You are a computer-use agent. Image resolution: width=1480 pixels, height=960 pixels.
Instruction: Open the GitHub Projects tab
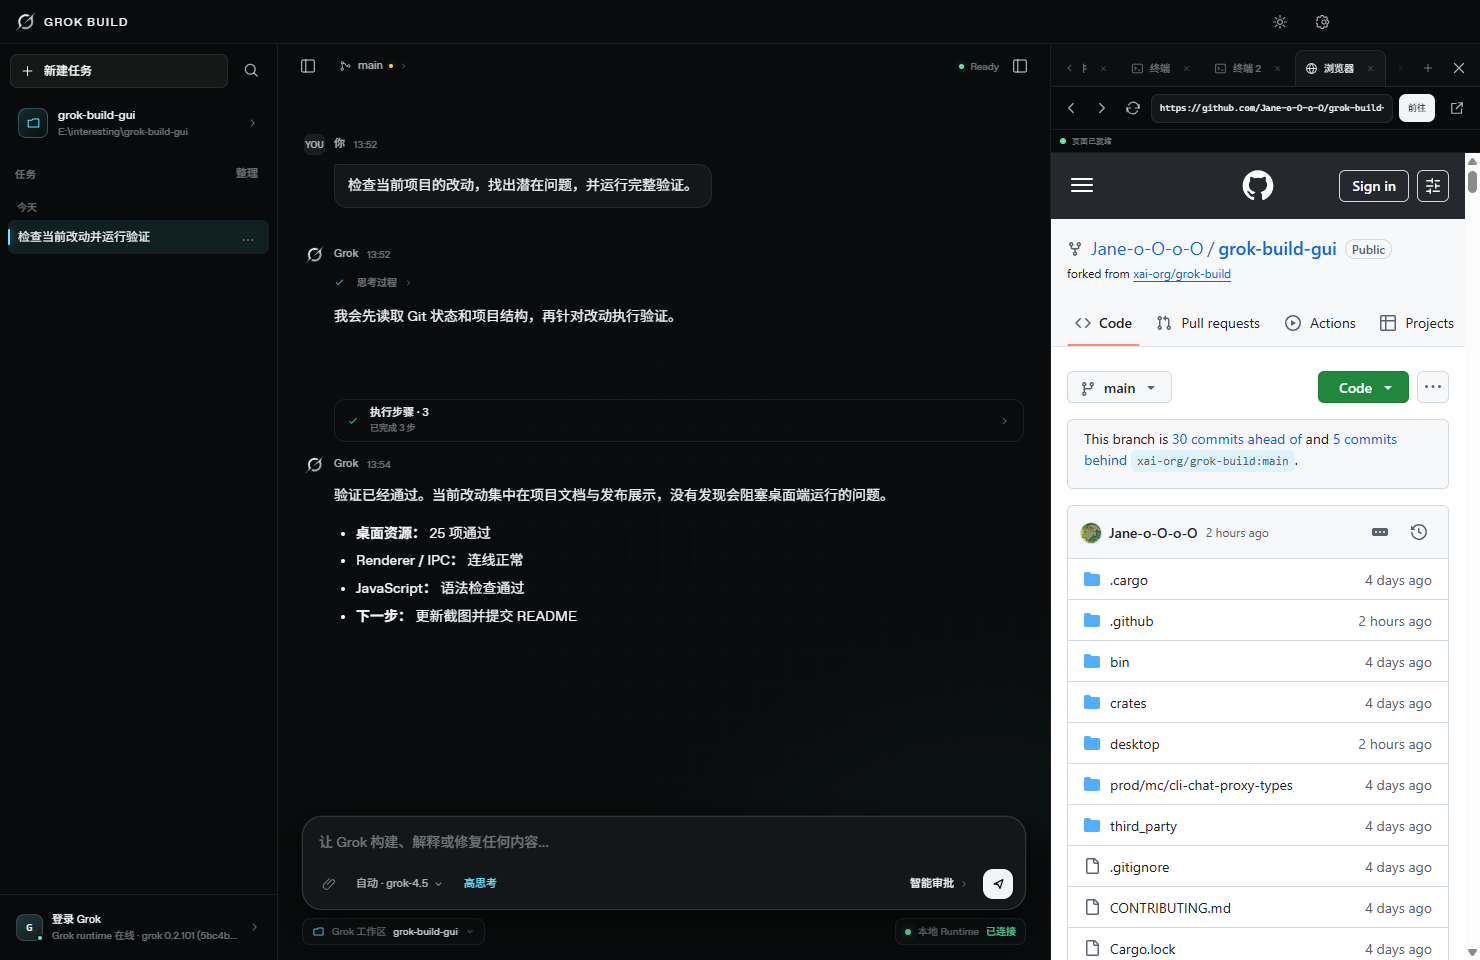(1417, 323)
